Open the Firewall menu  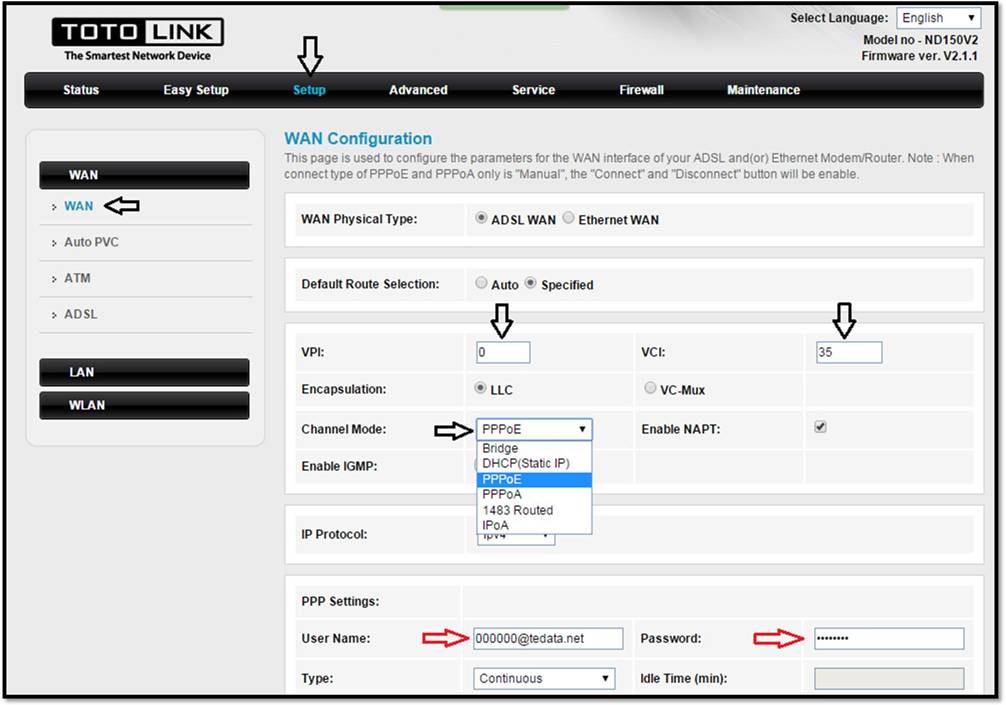pos(642,90)
